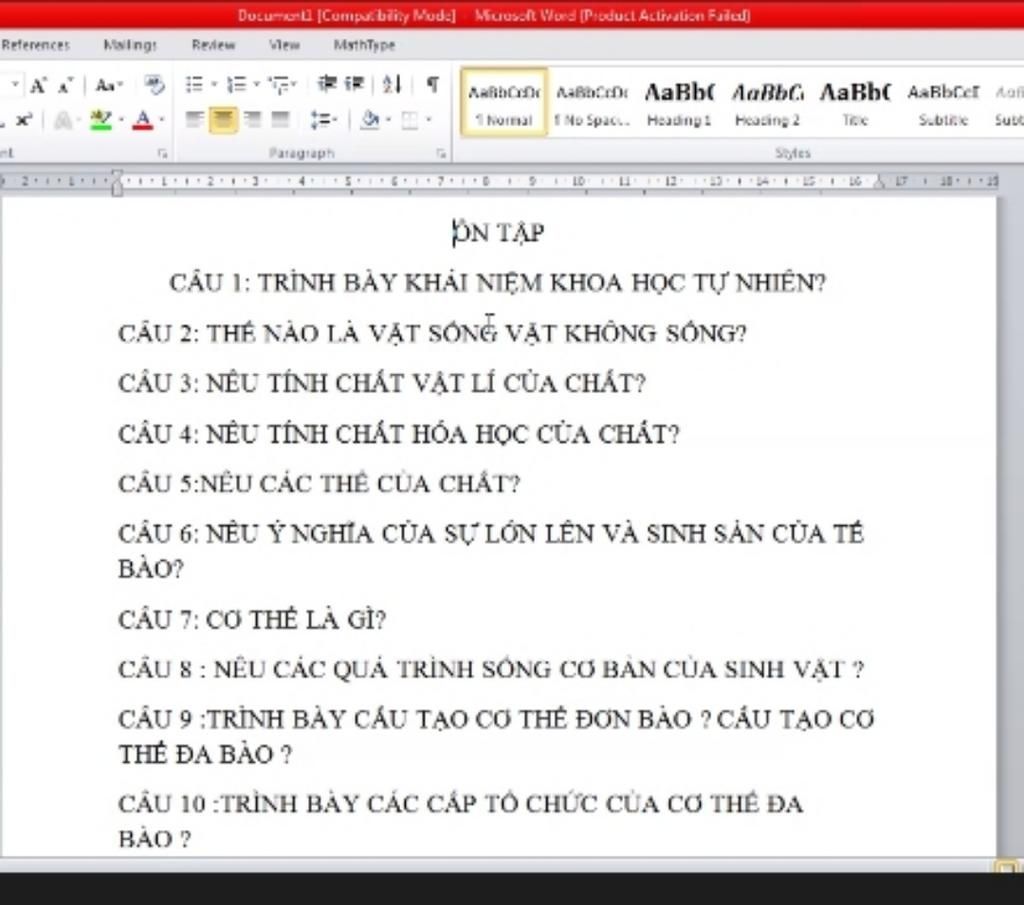1024x905 pixels.
Task: Click the Borders icon
Action: (409, 119)
